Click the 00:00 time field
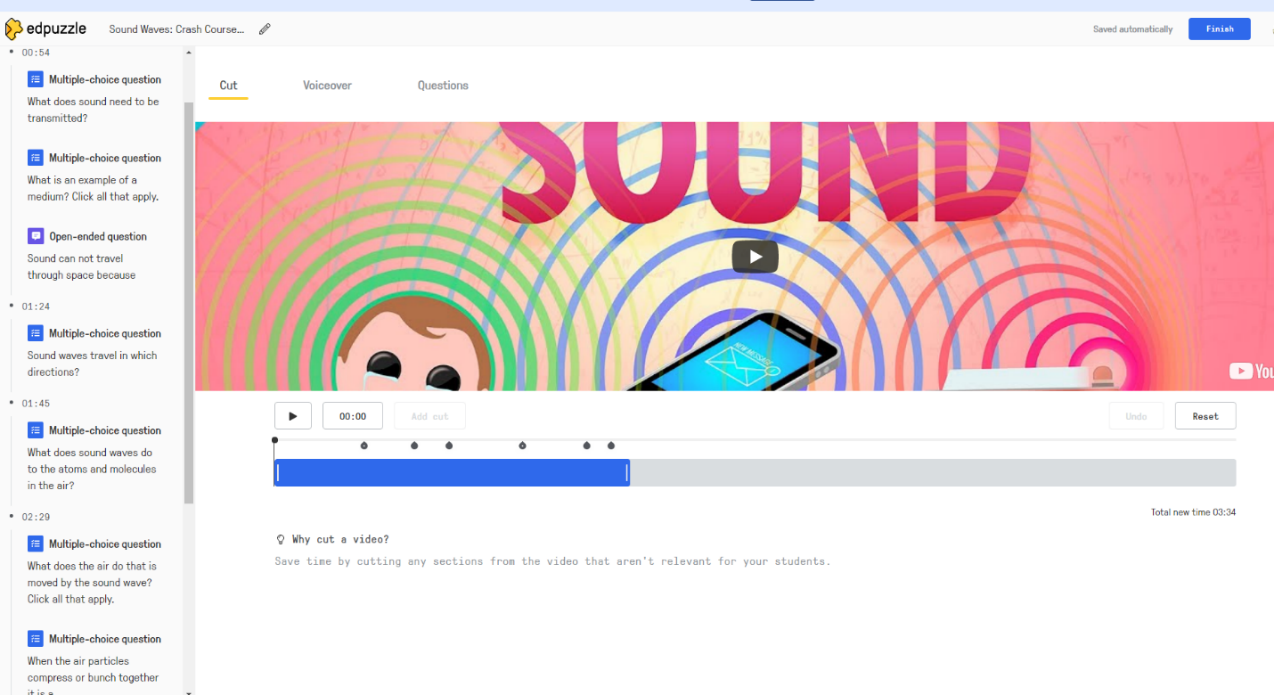1274x695 pixels. [352, 416]
